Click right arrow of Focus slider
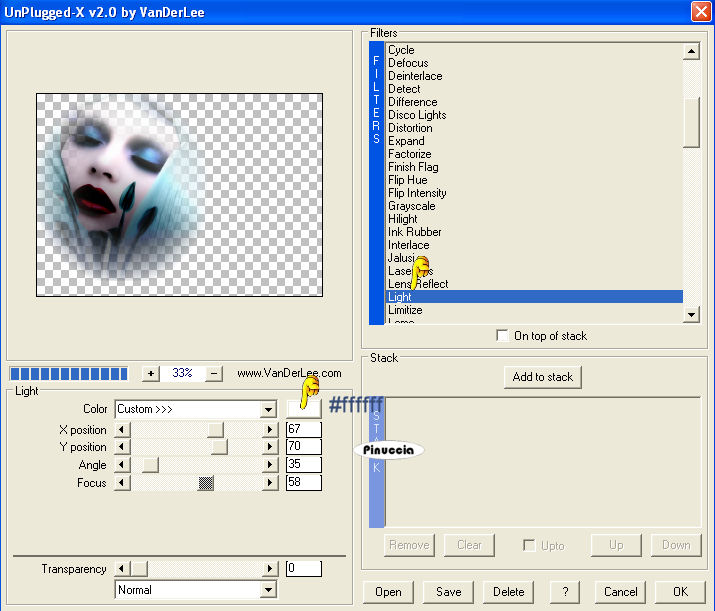This screenshot has height=611, width=715. click(x=269, y=482)
